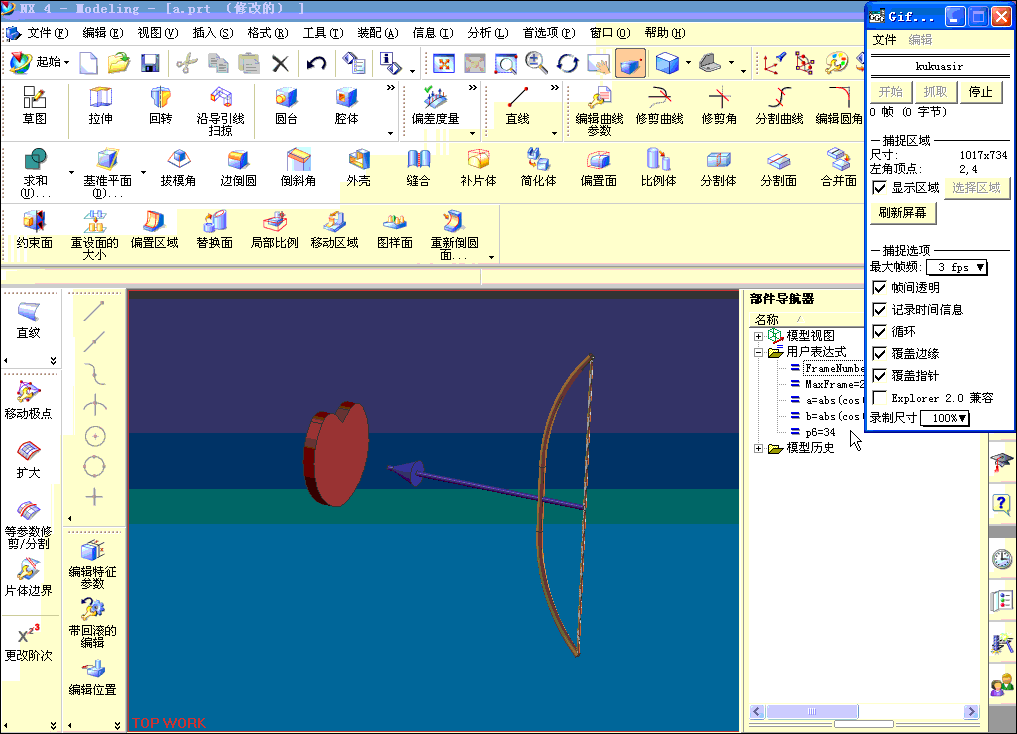1017x734 pixels.
Task: Select the 直线 line tool
Action: pyautogui.click(x=518, y=106)
